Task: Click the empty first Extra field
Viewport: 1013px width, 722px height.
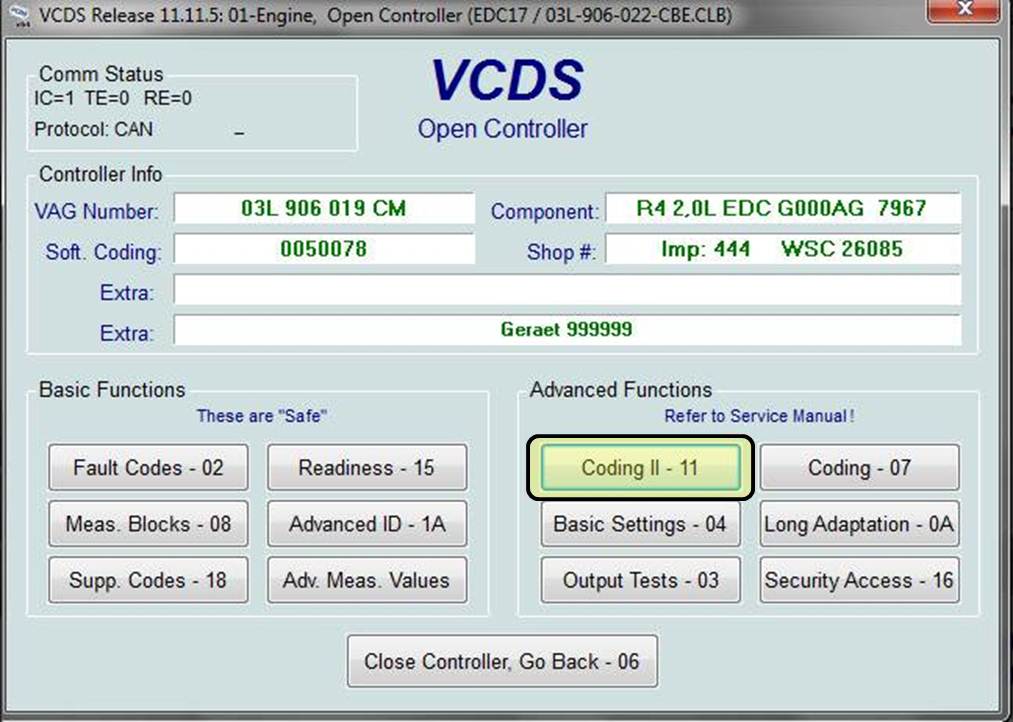Action: coord(567,289)
